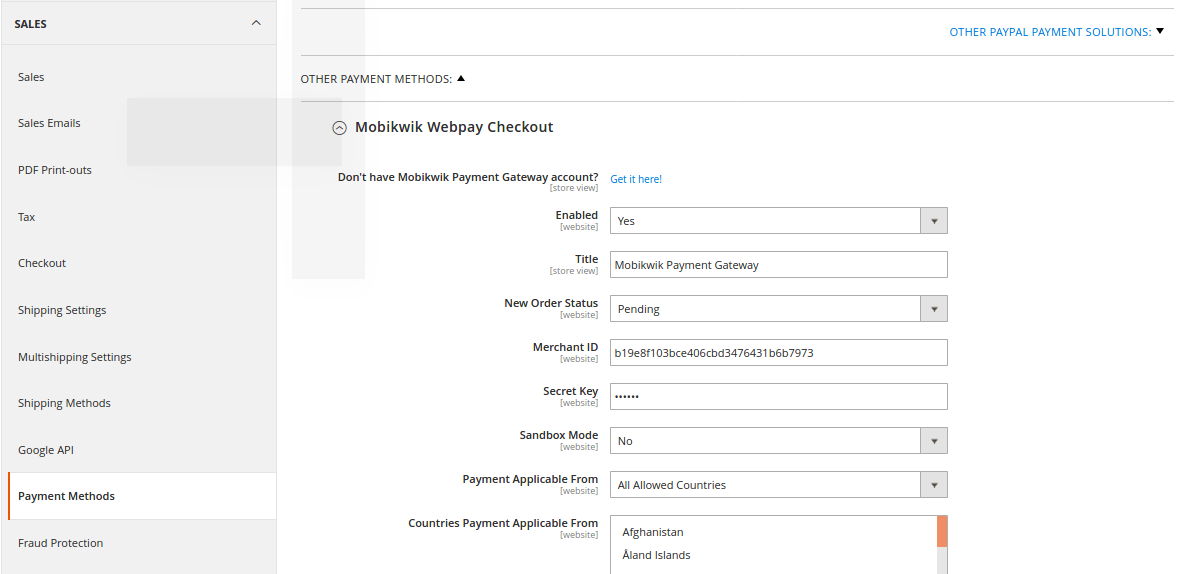Click the Merchant ID label
This screenshot has width=1181, height=574.
pyautogui.click(x=566, y=347)
